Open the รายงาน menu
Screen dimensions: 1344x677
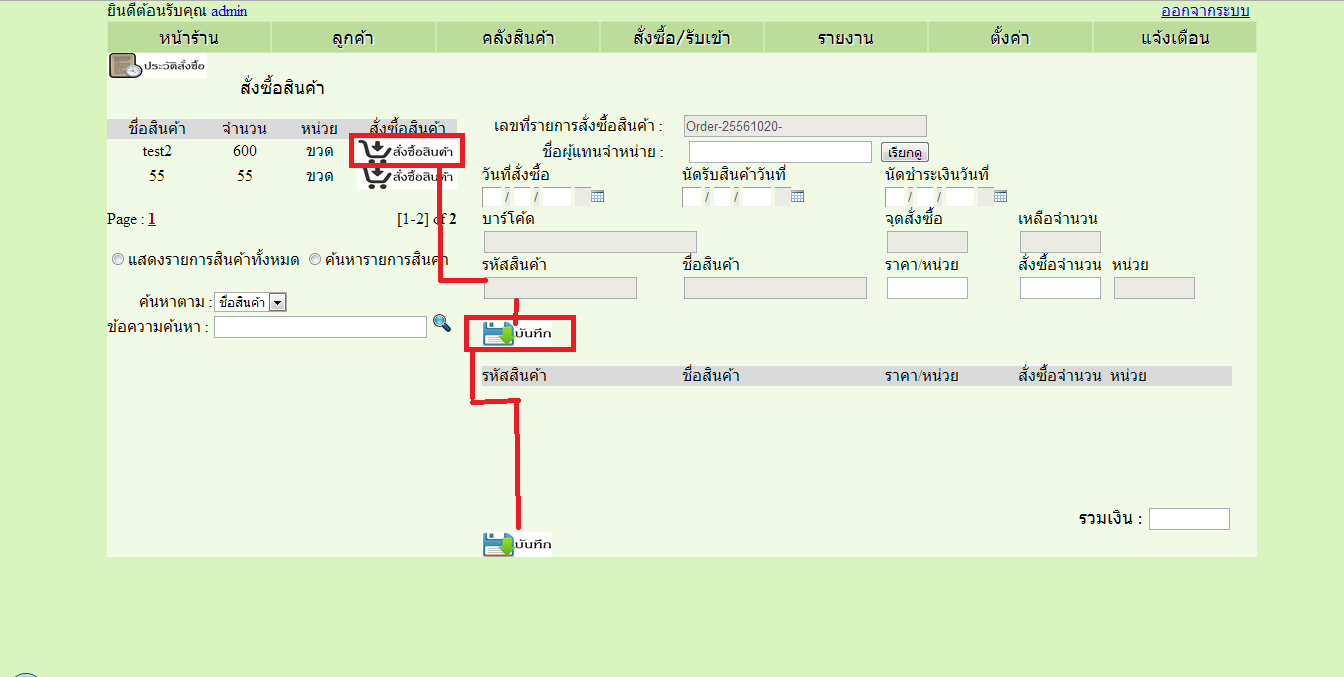click(x=846, y=38)
